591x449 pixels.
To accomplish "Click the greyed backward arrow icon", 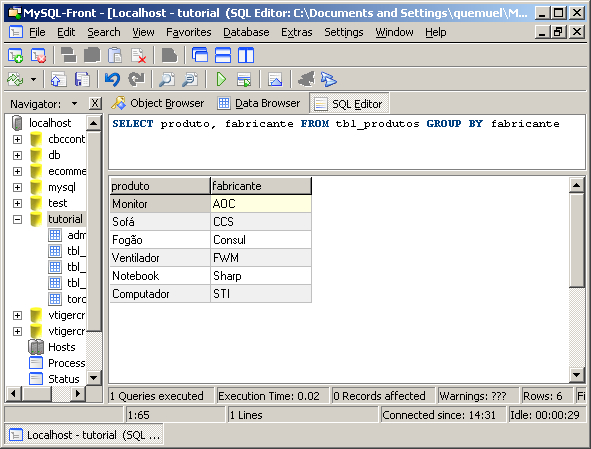I will (306, 80).
